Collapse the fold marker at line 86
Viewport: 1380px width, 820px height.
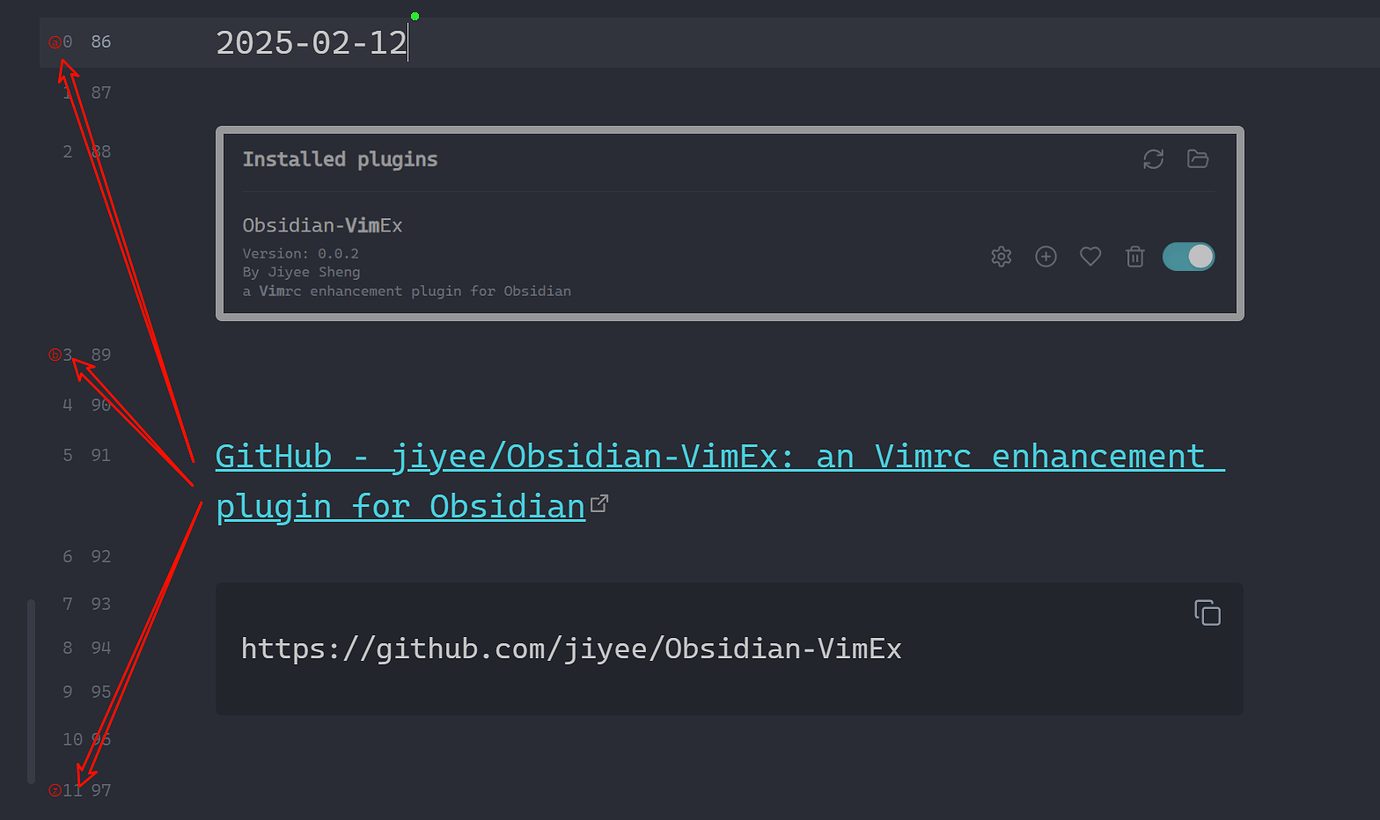(x=55, y=41)
